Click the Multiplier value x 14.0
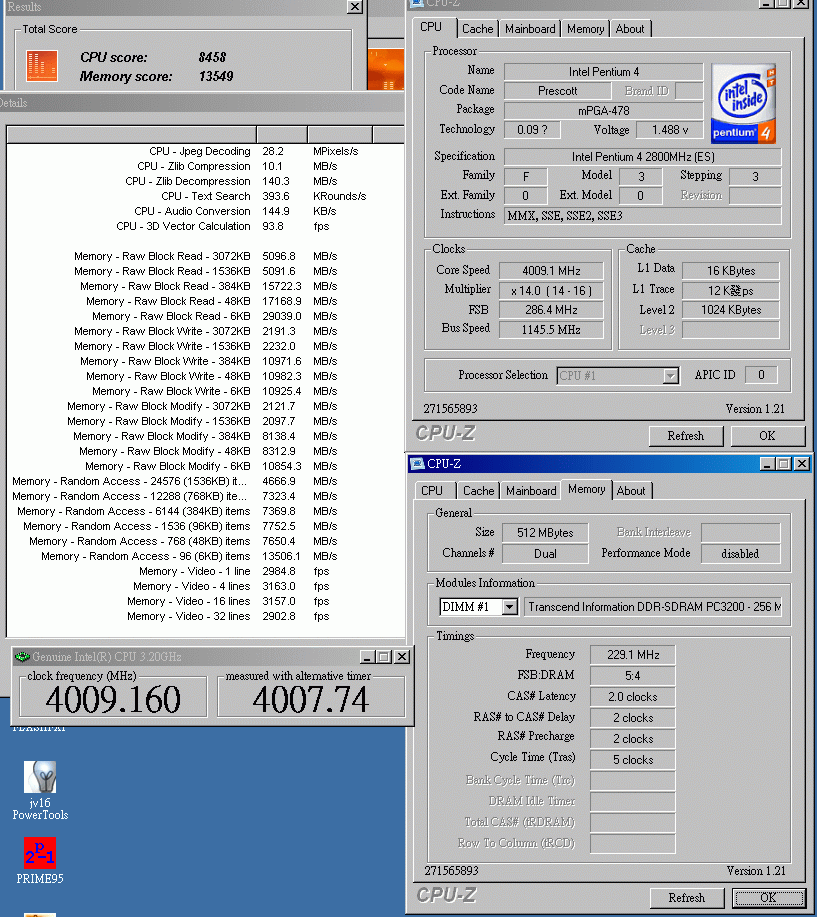The width and height of the screenshot is (817, 917). (551, 291)
